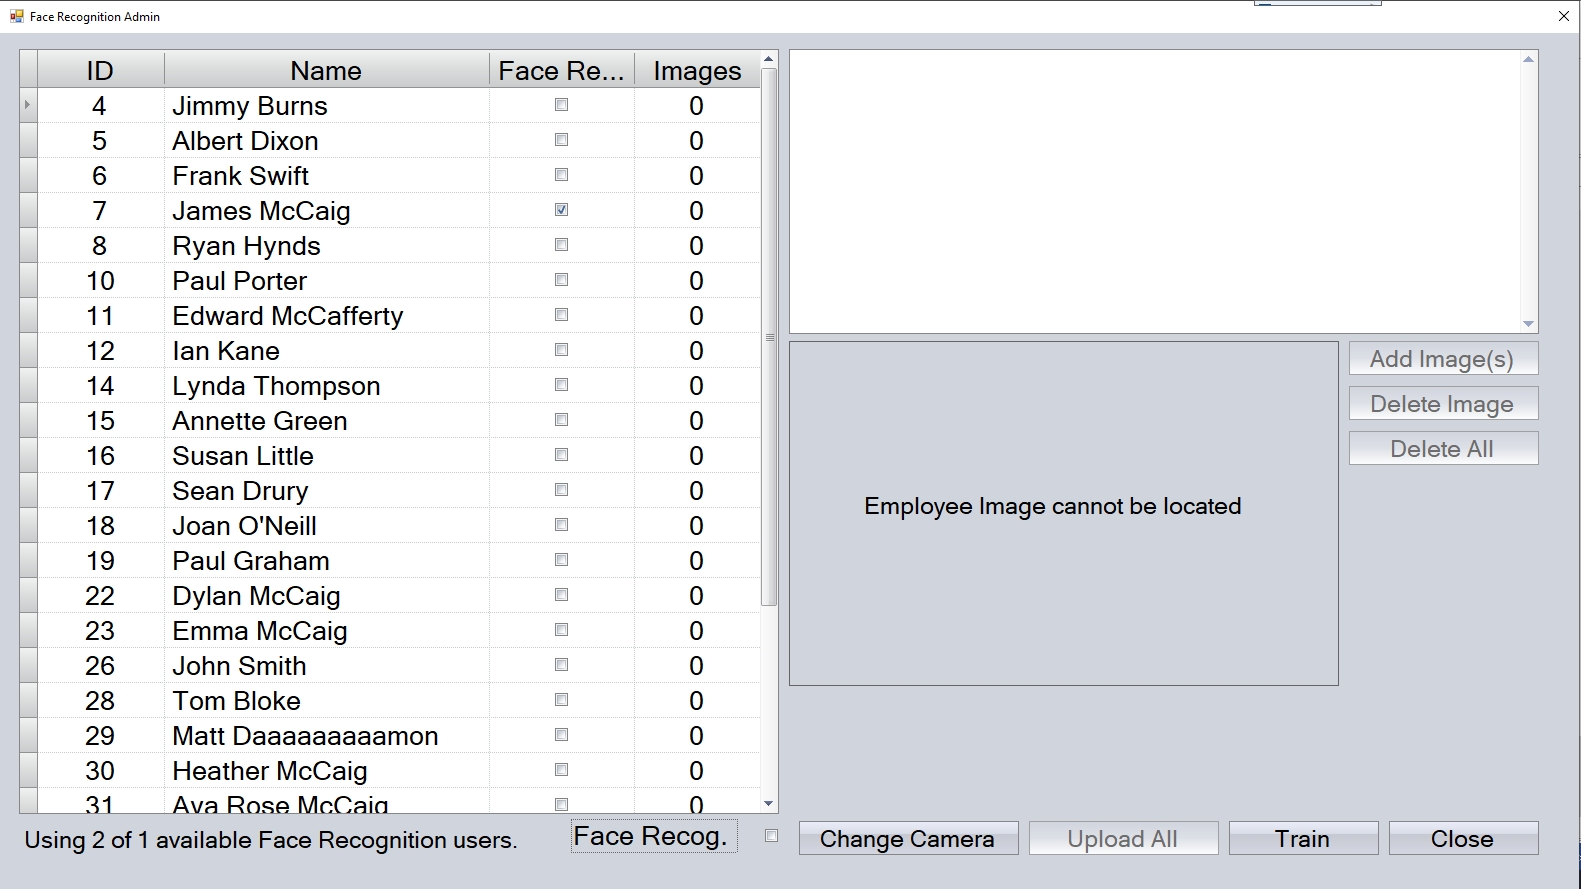Screen dimensions: 1581x889
Task: Sort the list by ID column header
Action: point(100,71)
